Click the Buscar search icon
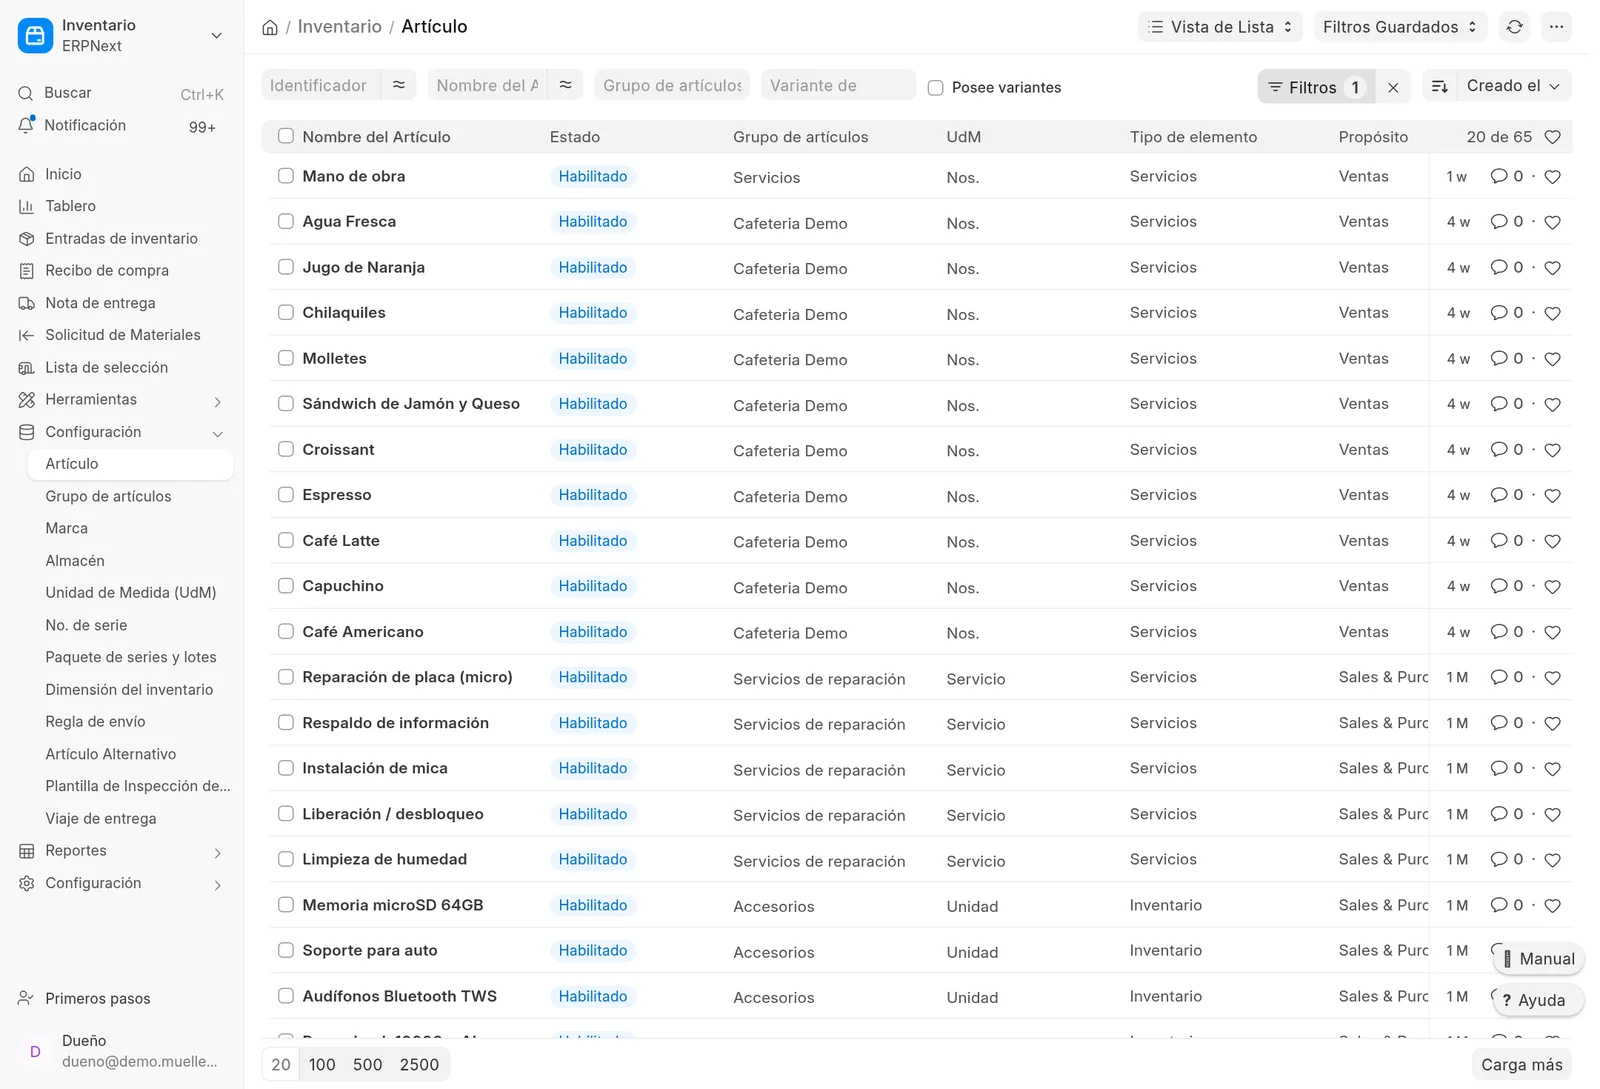1600x1089 pixels. click(26, 93)
